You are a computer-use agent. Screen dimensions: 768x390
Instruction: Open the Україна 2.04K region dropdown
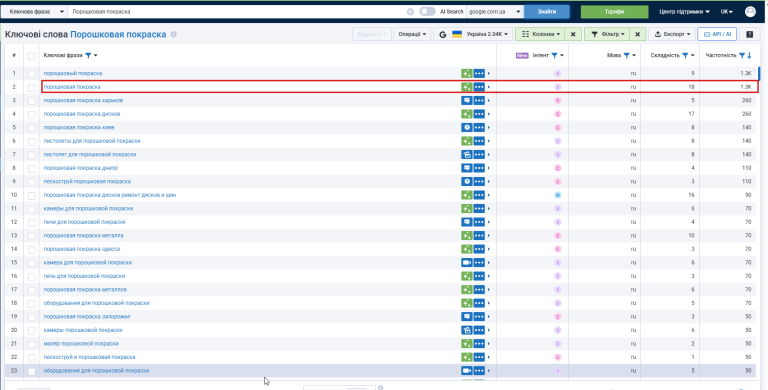pyautogui.click(x=473, y=34)
